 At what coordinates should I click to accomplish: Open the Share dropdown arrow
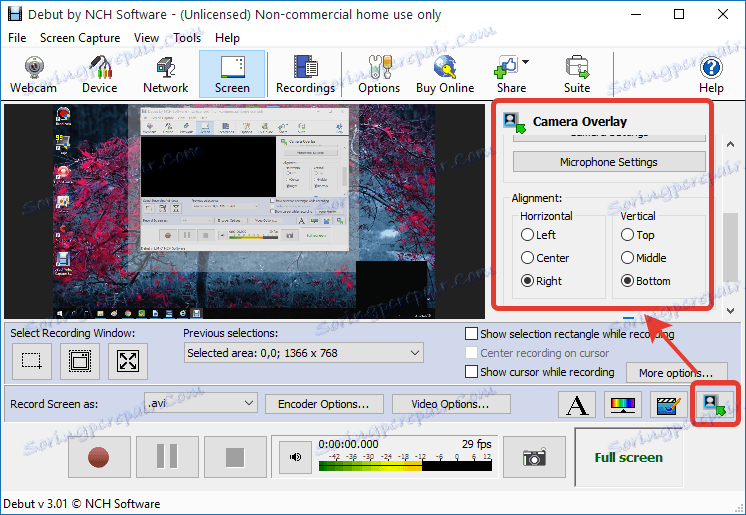tap(526, 62)
